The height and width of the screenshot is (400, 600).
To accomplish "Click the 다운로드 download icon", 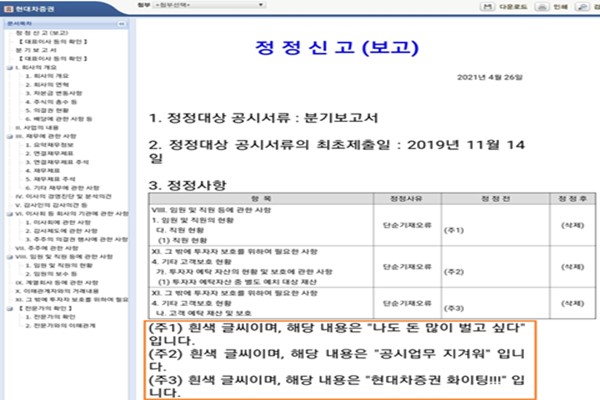I will click(487, 7).
